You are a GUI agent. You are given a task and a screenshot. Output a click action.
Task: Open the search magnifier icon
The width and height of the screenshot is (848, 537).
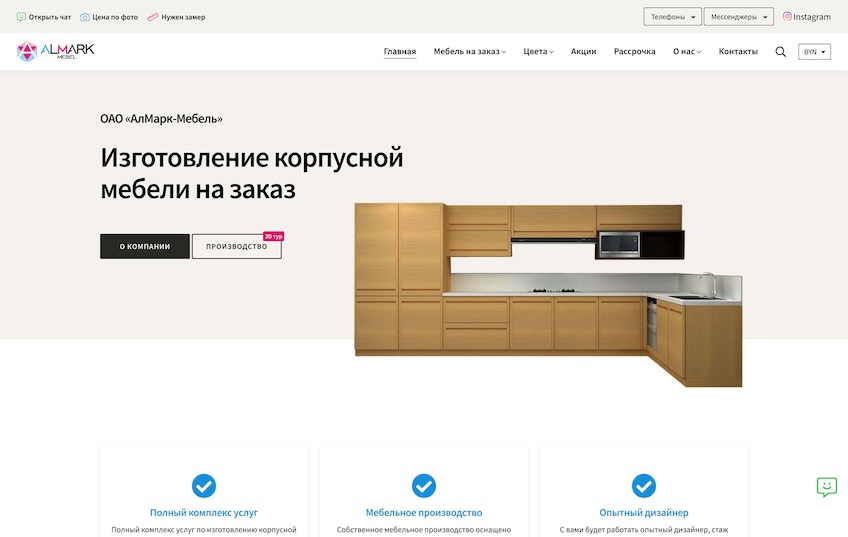tap(780, 52)
